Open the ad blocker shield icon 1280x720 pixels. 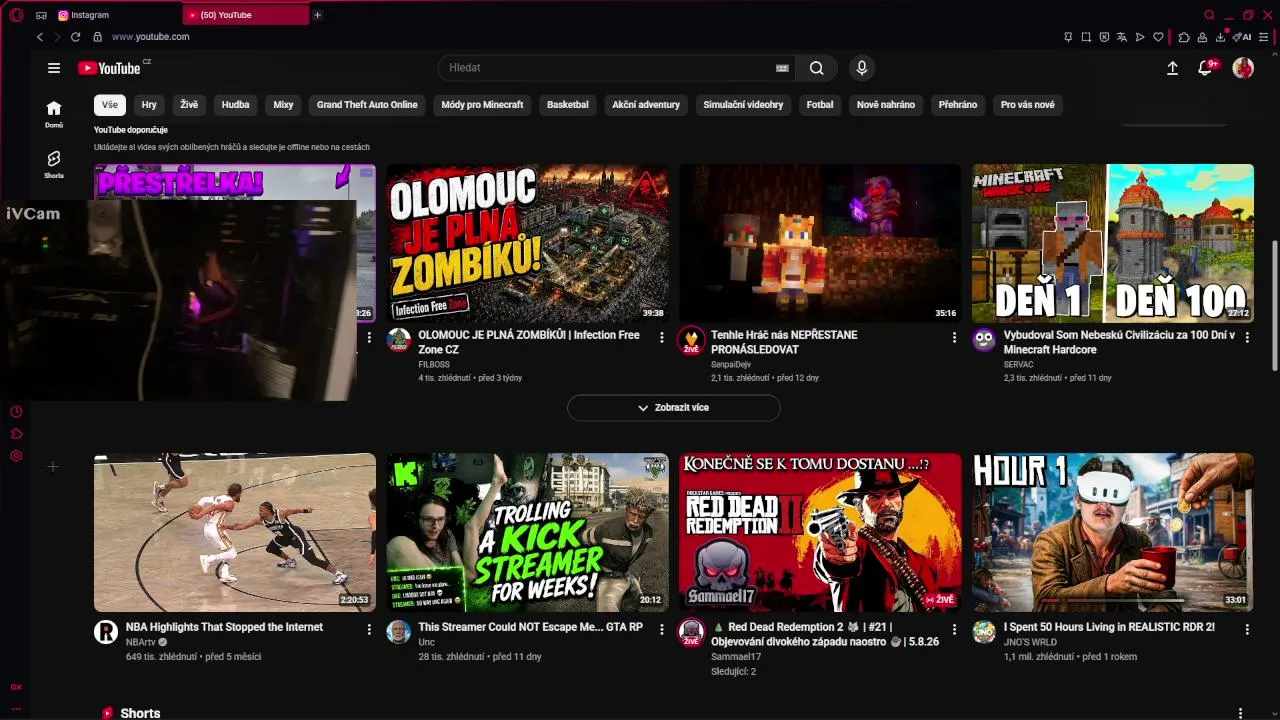coord(1104,37)
